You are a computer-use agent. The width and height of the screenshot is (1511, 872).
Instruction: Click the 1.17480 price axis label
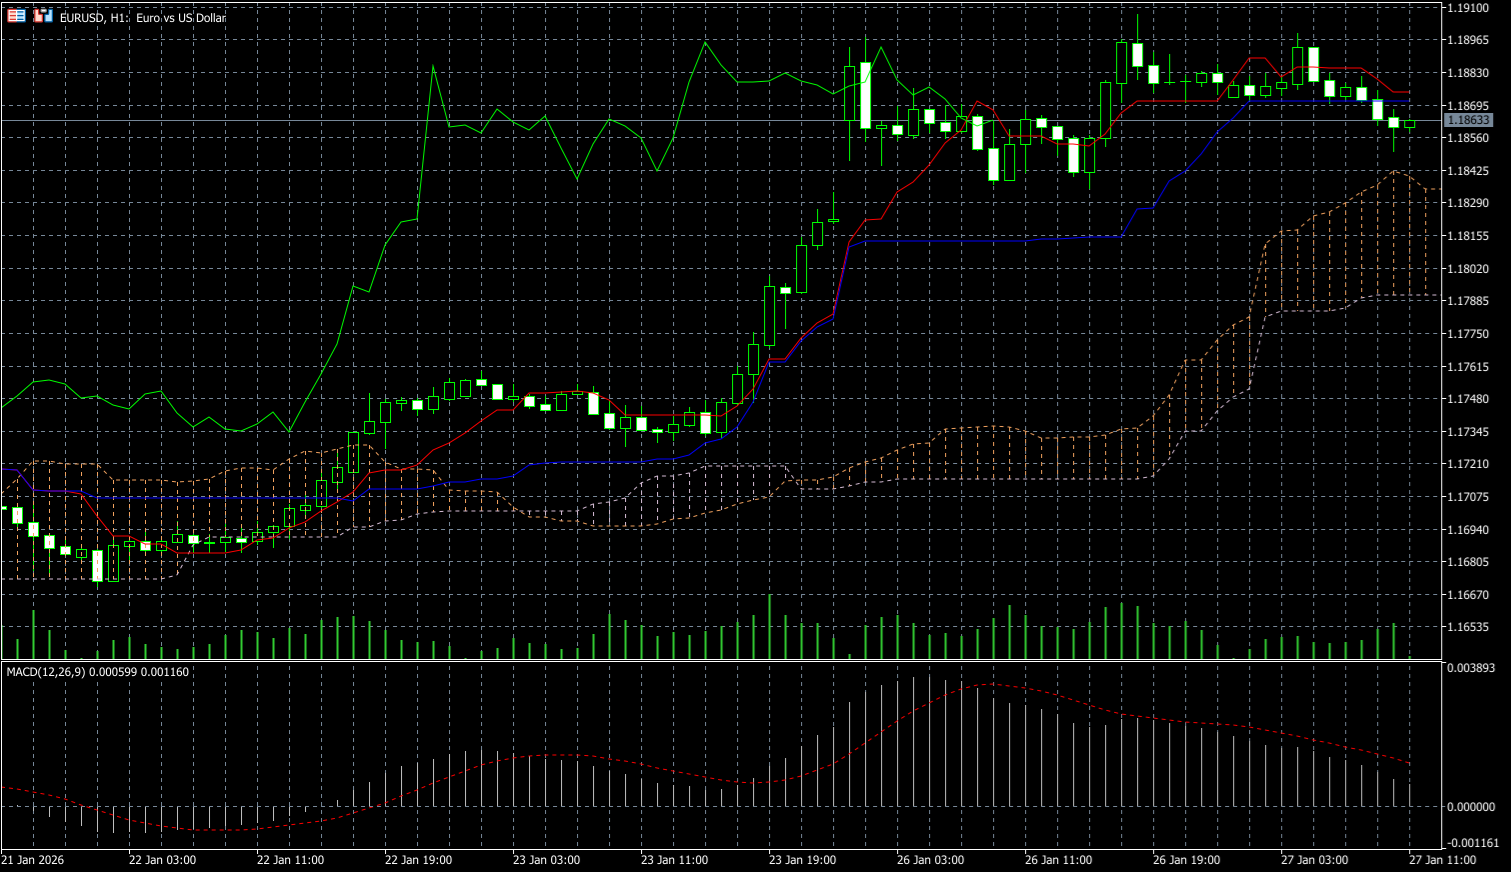pyautogui.click(x=1469, y=399)
